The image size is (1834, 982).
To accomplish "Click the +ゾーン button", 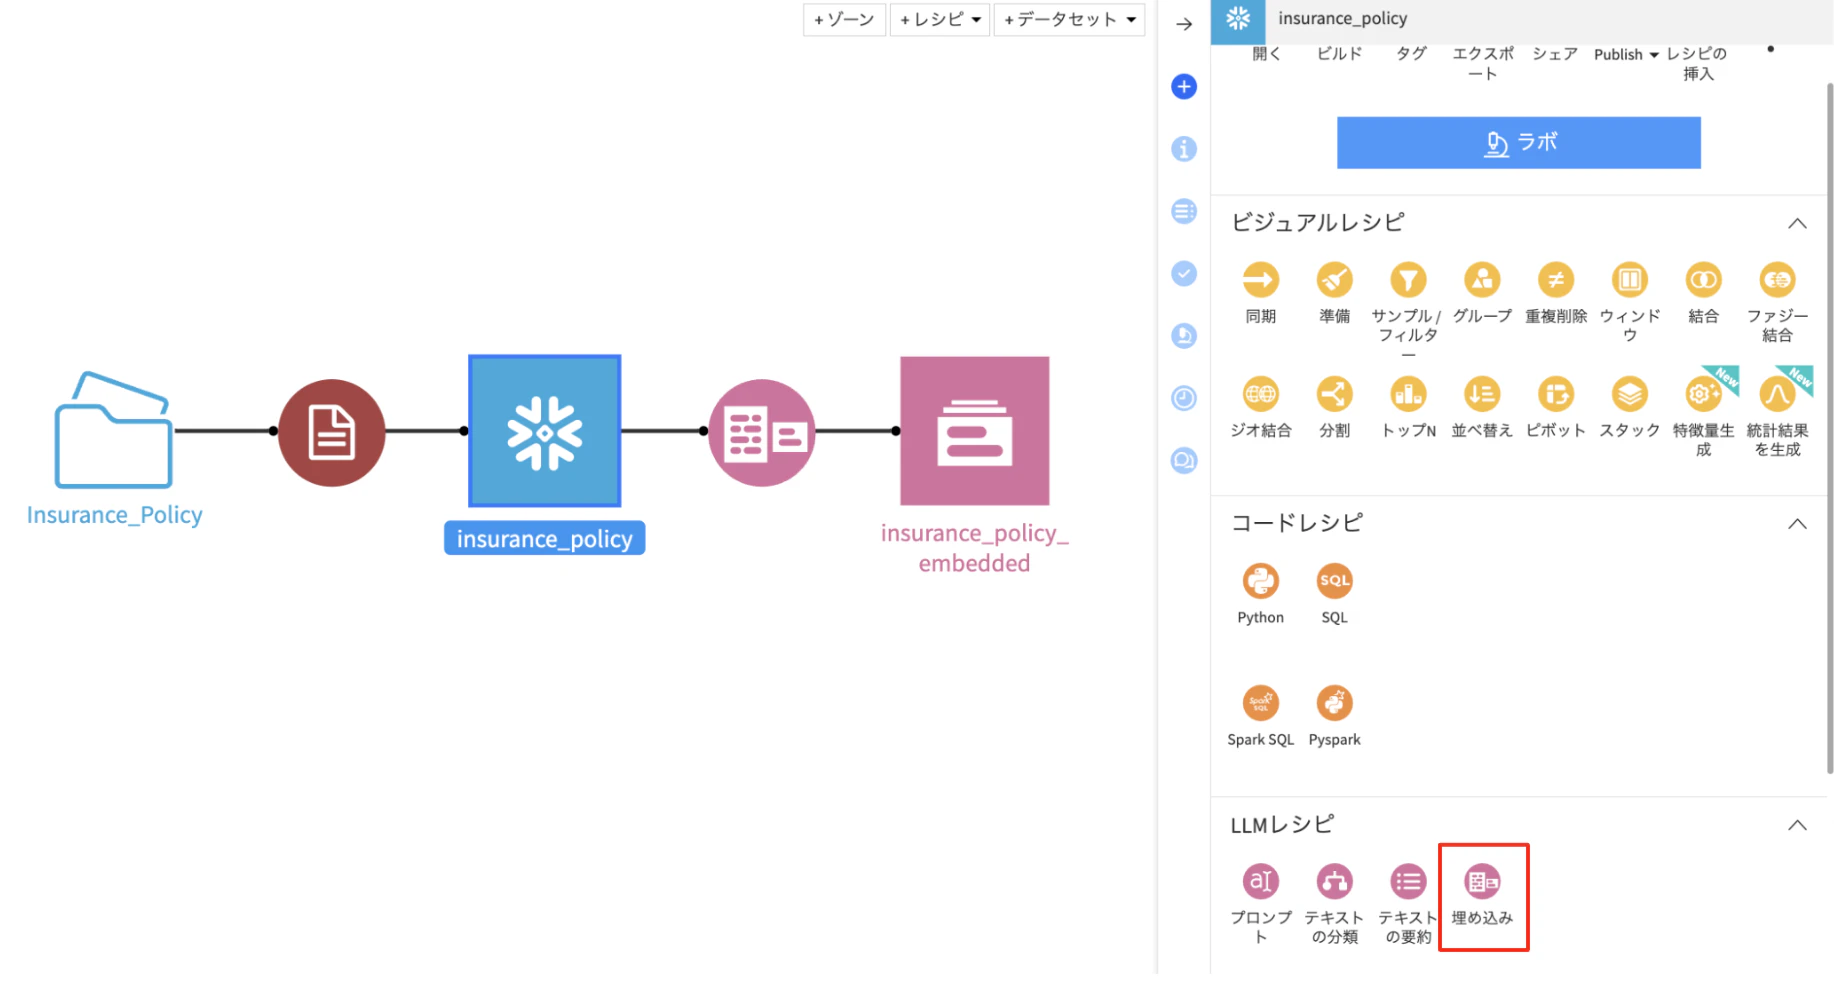I will [844, 19].
